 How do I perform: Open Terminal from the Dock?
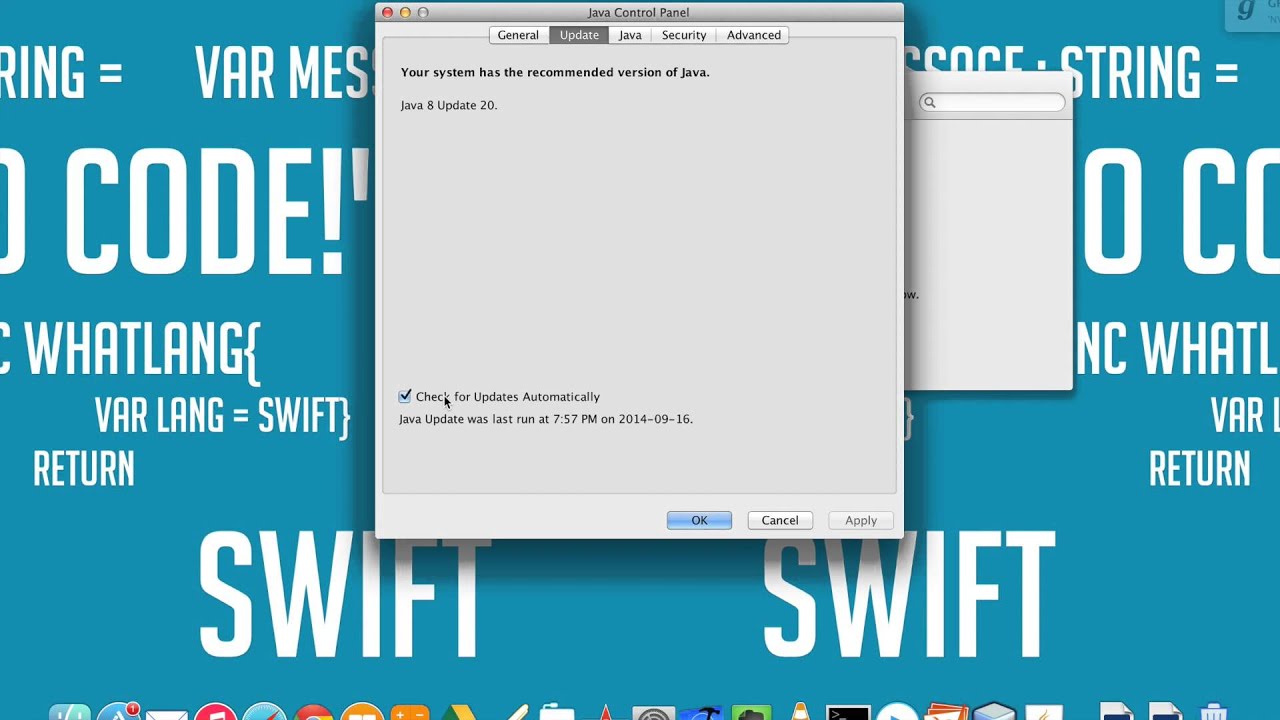click(848, 712)
